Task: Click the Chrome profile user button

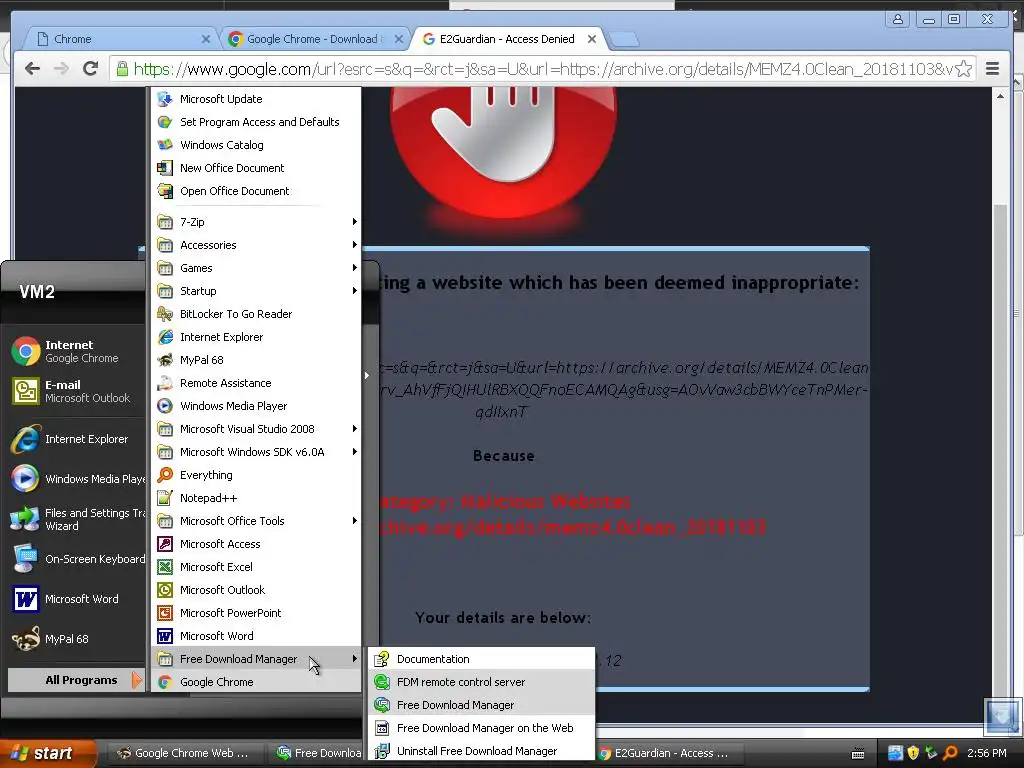Action: click(x=898, y=19)
